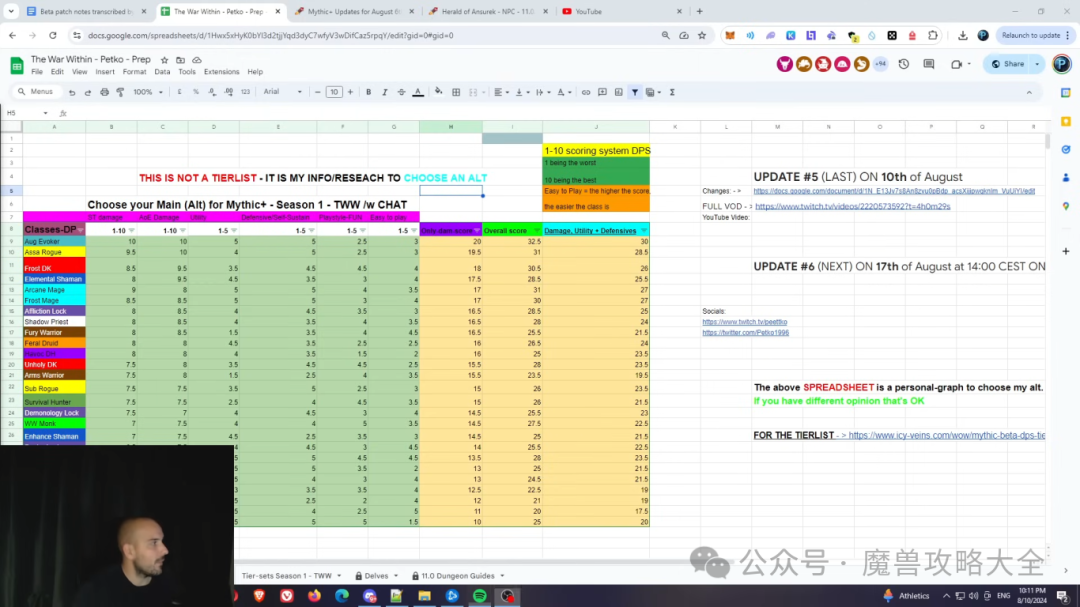Open the Insert menu
Viewport: 1080px width, 607px height.
tap(105, 72)
